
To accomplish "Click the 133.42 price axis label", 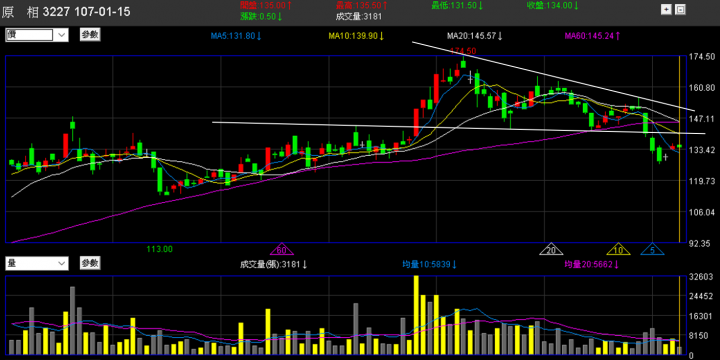I will [x=702, y=150].
